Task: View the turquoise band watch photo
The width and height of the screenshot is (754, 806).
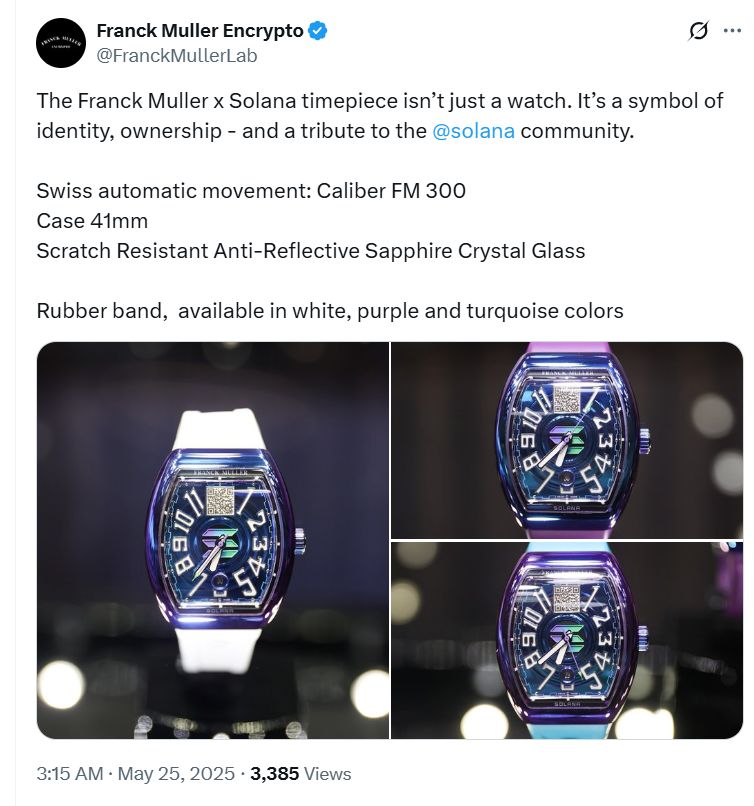Action: point(566,641)
